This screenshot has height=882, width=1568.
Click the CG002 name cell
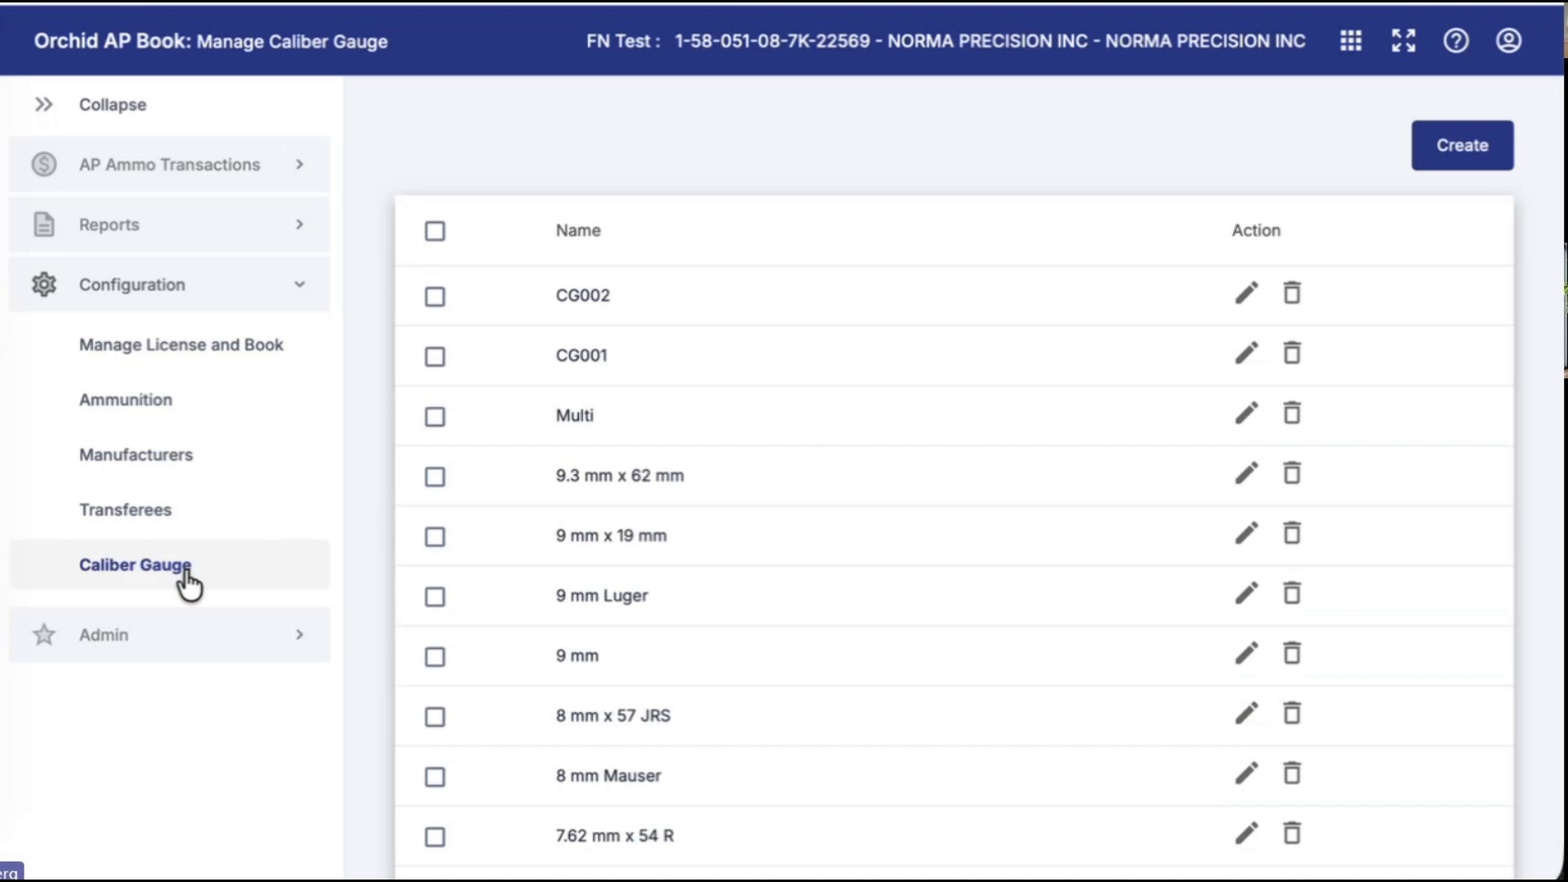[x=583, y=295]
